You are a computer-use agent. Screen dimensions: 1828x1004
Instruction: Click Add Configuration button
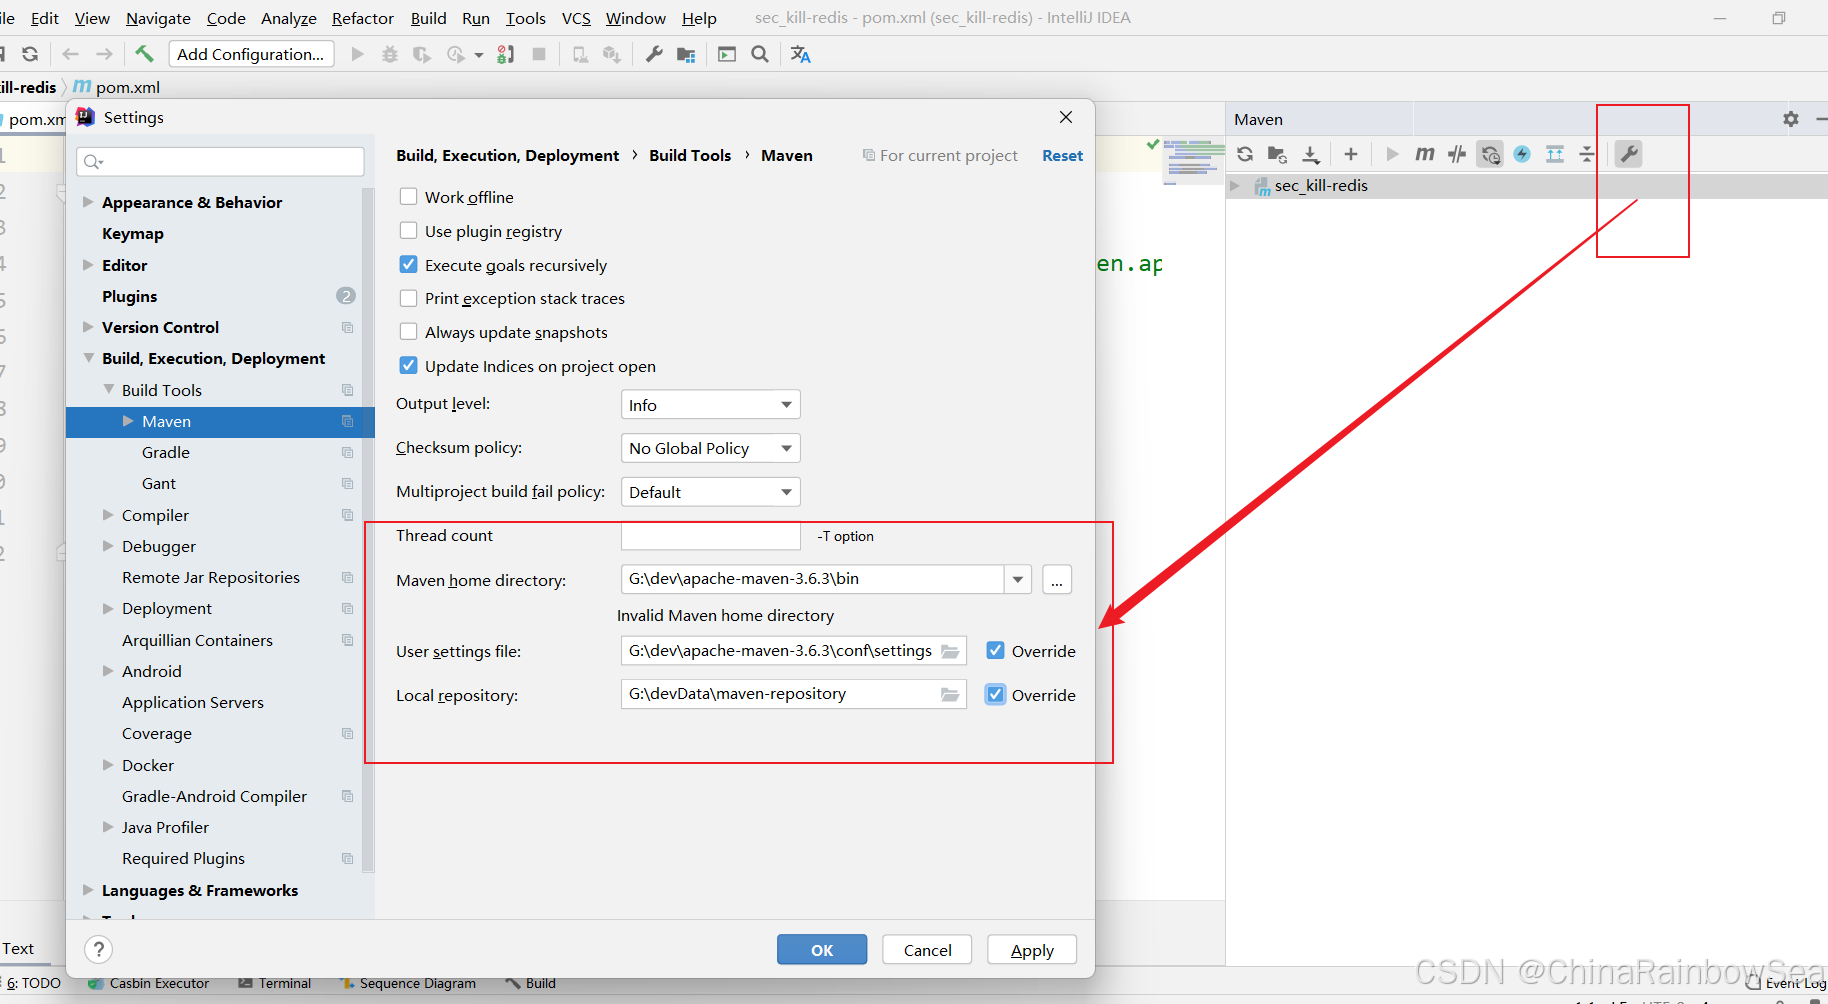point(251,54)
